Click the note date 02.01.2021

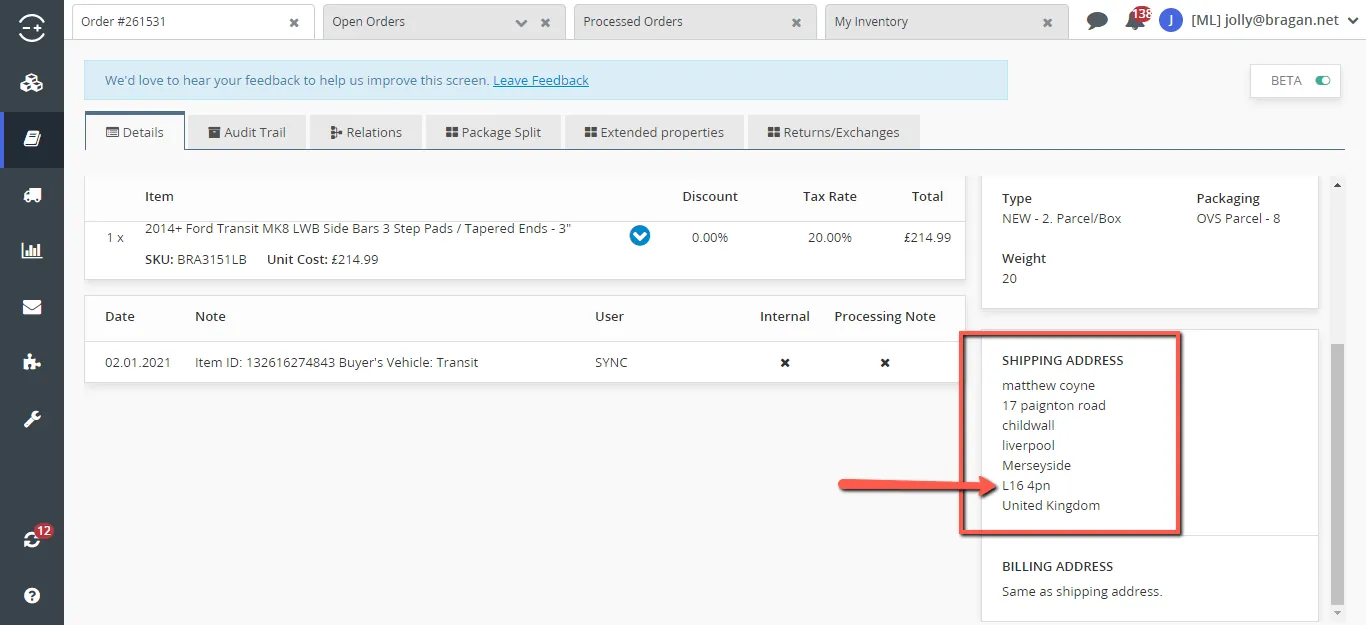pos(138,362)
